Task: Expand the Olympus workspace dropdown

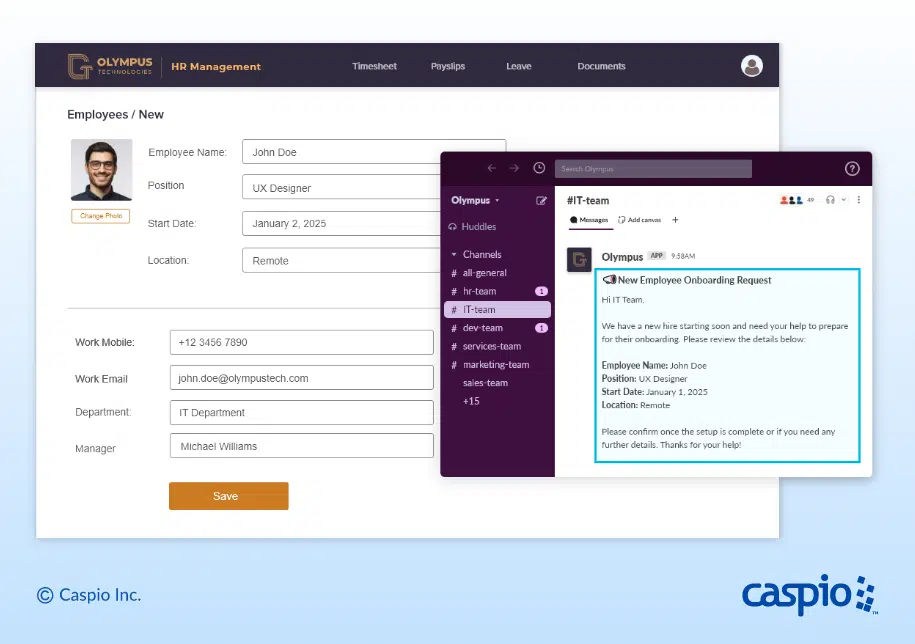Action: click(475, 200)
